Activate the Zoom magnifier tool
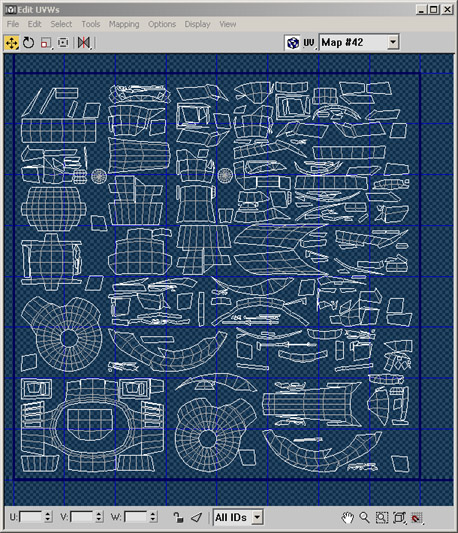The image size is (458, 533). [364, 518]
